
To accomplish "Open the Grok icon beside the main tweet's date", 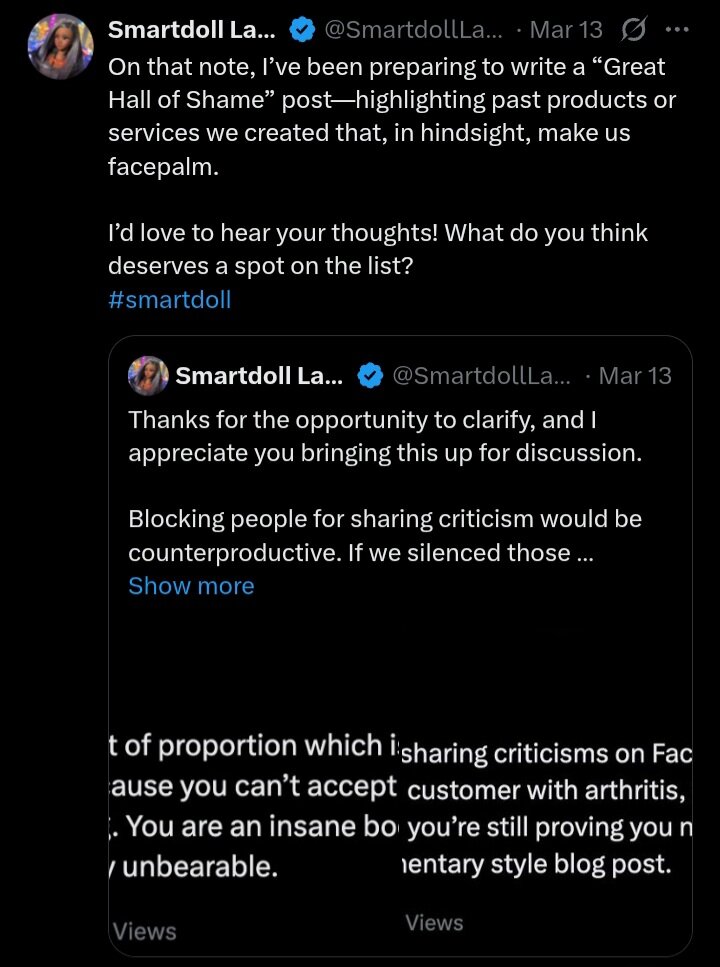I will pyautogui.click(x=633, y=31).
